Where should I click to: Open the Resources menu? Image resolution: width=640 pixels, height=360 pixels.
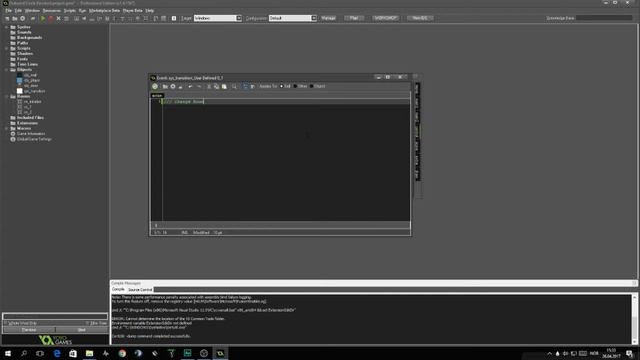click(51, 11)
